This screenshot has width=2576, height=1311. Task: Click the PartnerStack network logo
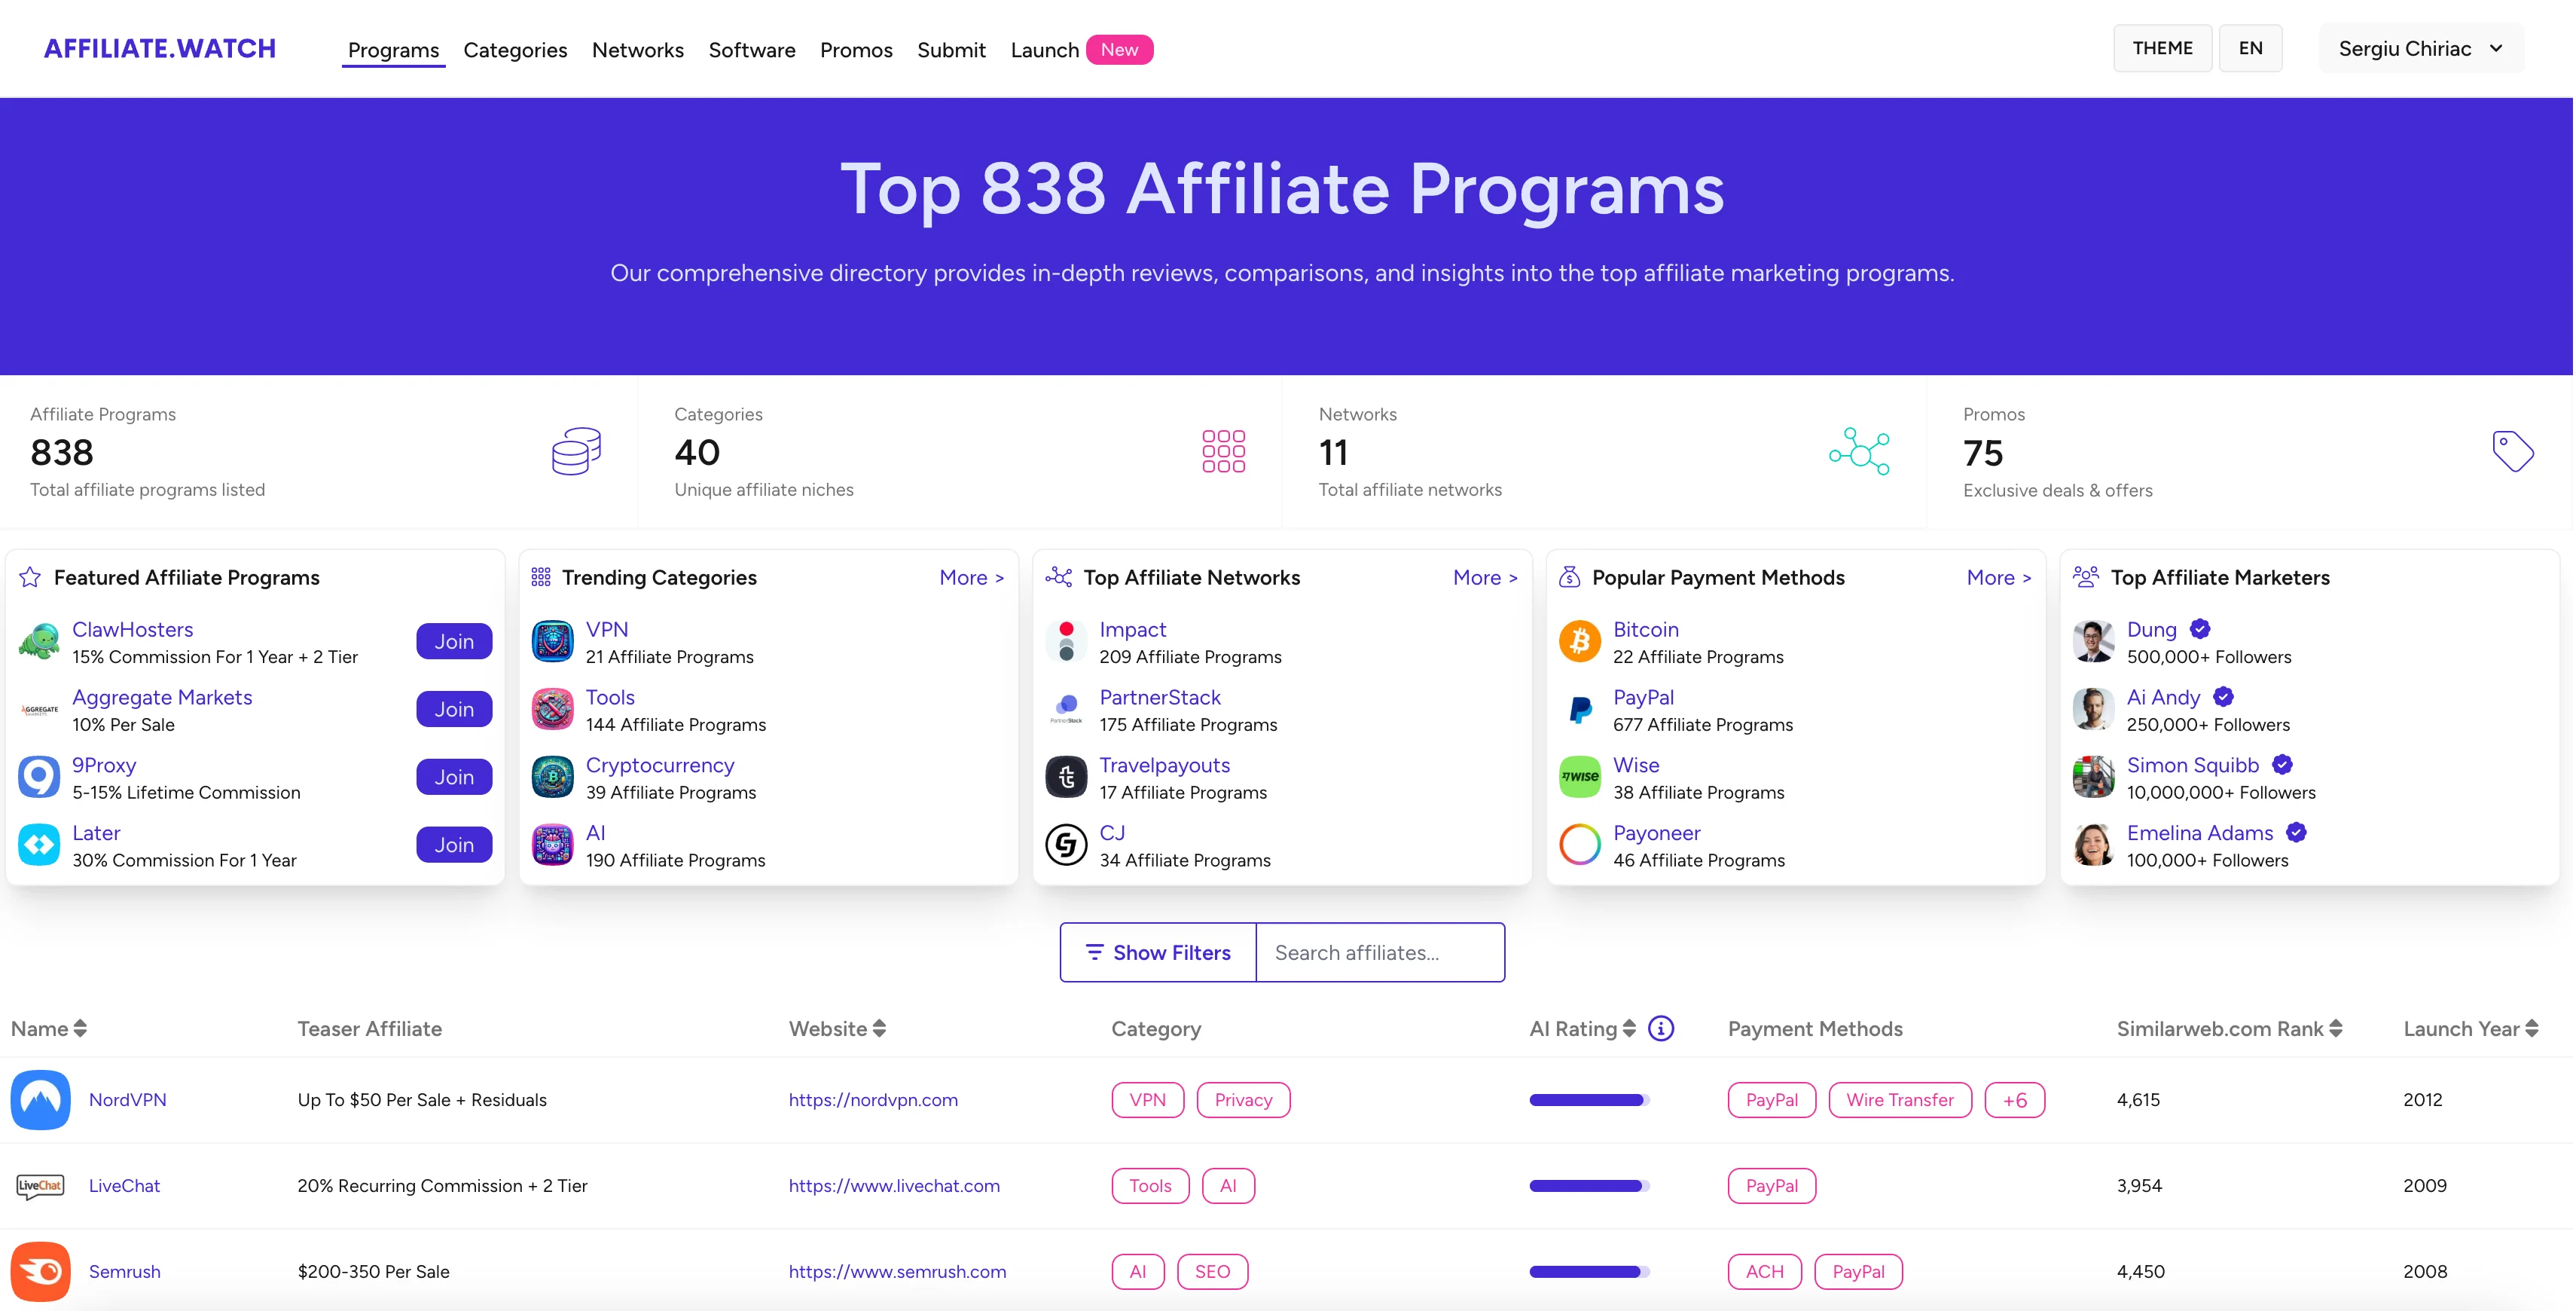(x=1066, y=710)
